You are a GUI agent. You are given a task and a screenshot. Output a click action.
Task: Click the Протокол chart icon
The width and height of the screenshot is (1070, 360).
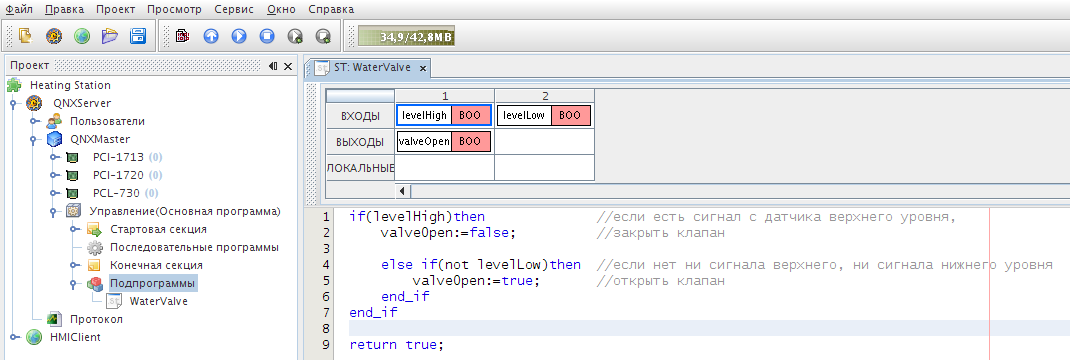[54, 319]
